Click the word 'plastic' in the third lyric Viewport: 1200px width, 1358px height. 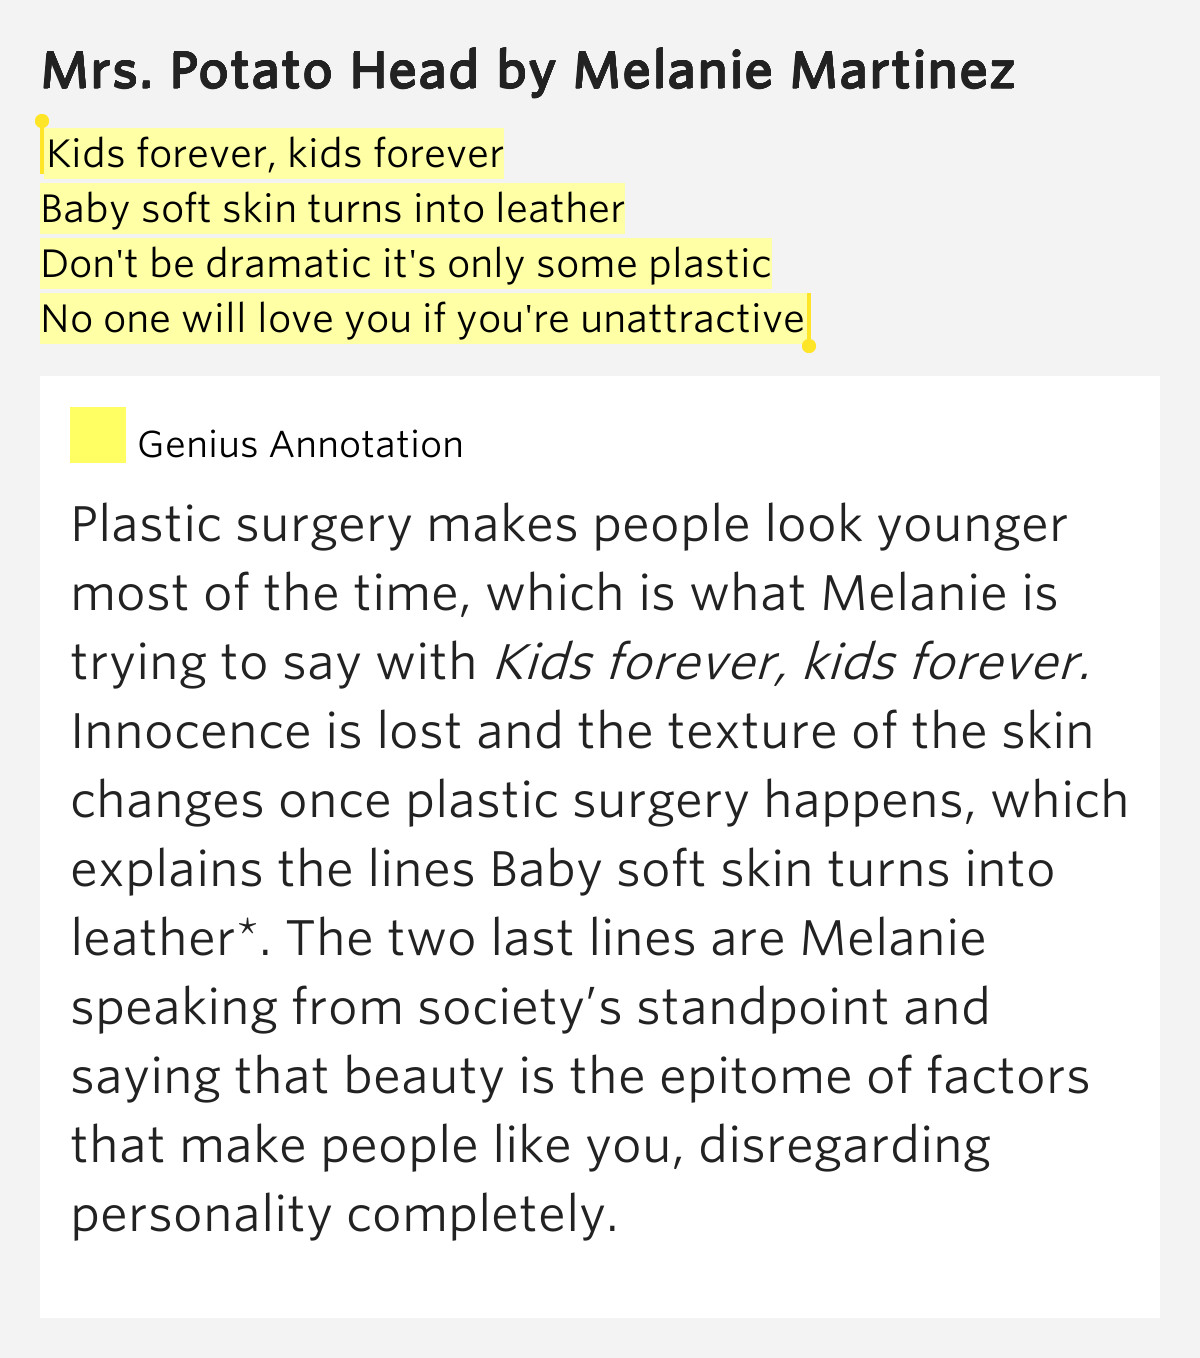point(709,264)
